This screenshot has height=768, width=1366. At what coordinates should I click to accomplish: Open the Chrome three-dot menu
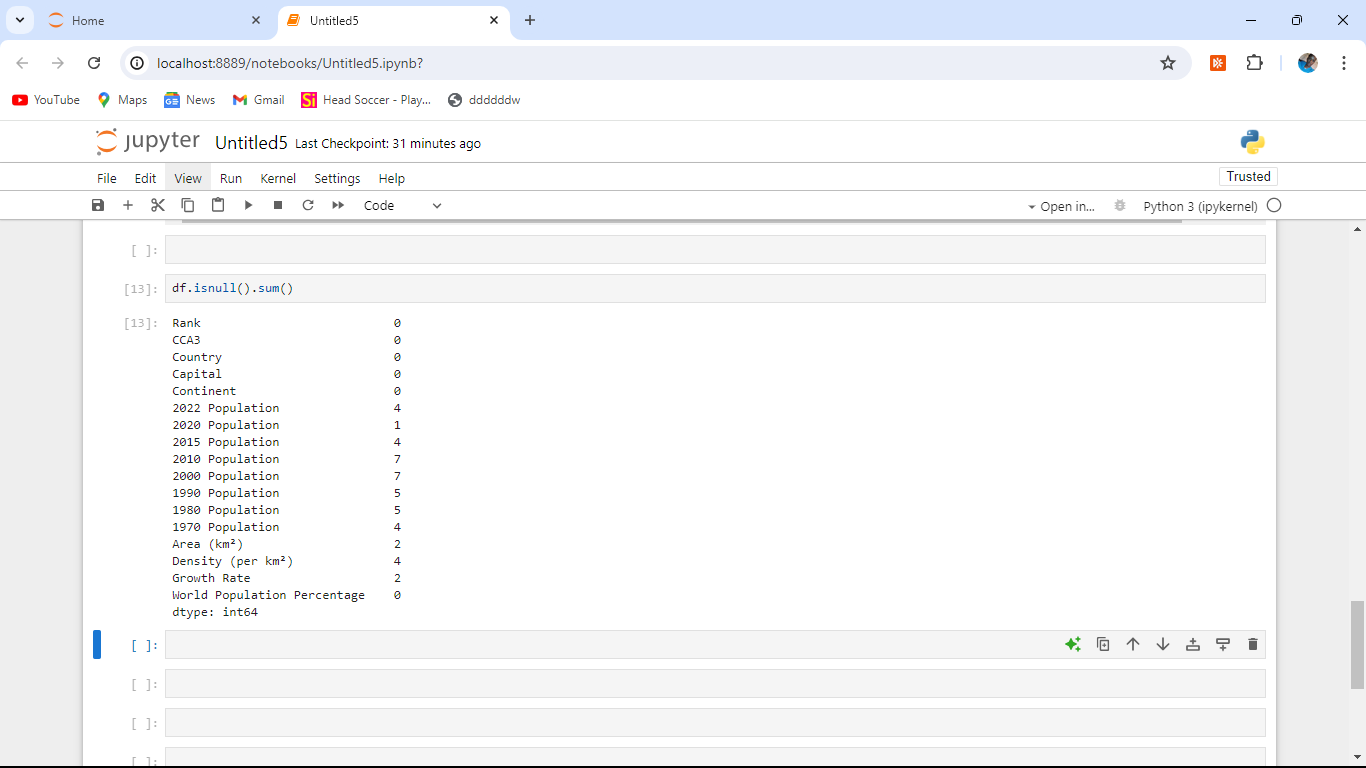[x=1344, y=63]
